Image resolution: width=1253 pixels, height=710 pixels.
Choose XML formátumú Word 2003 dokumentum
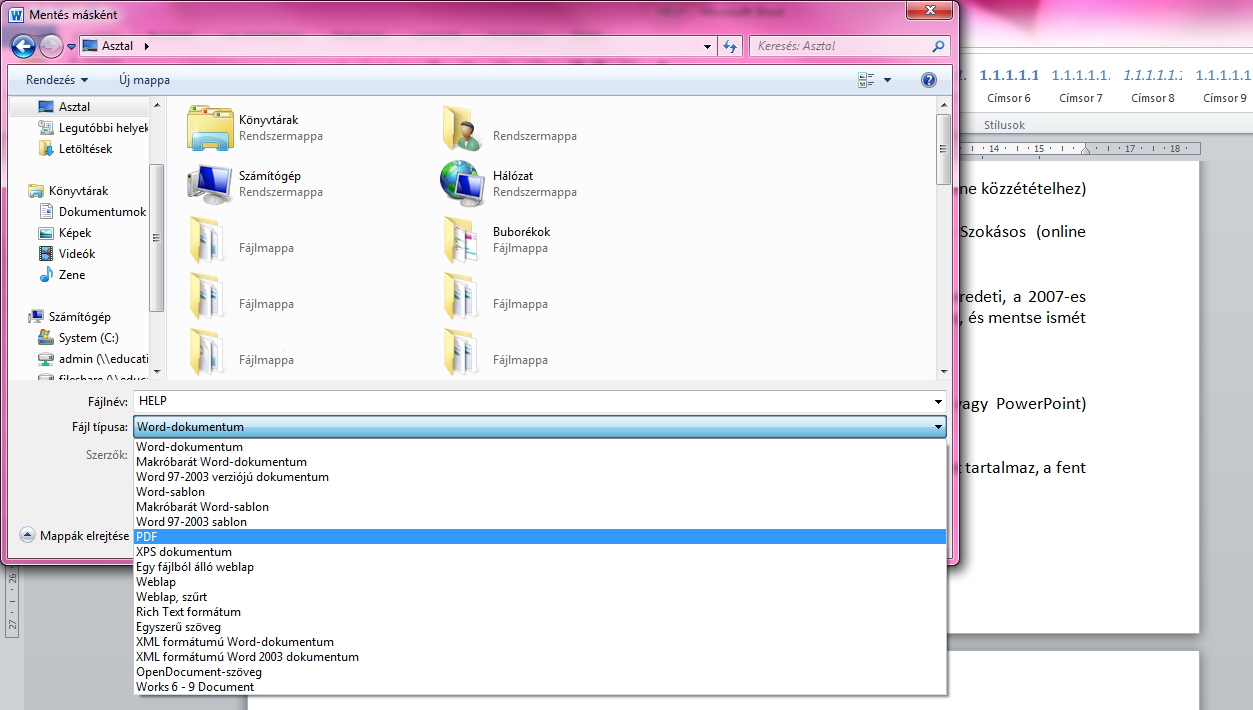(x=540, y=657)
